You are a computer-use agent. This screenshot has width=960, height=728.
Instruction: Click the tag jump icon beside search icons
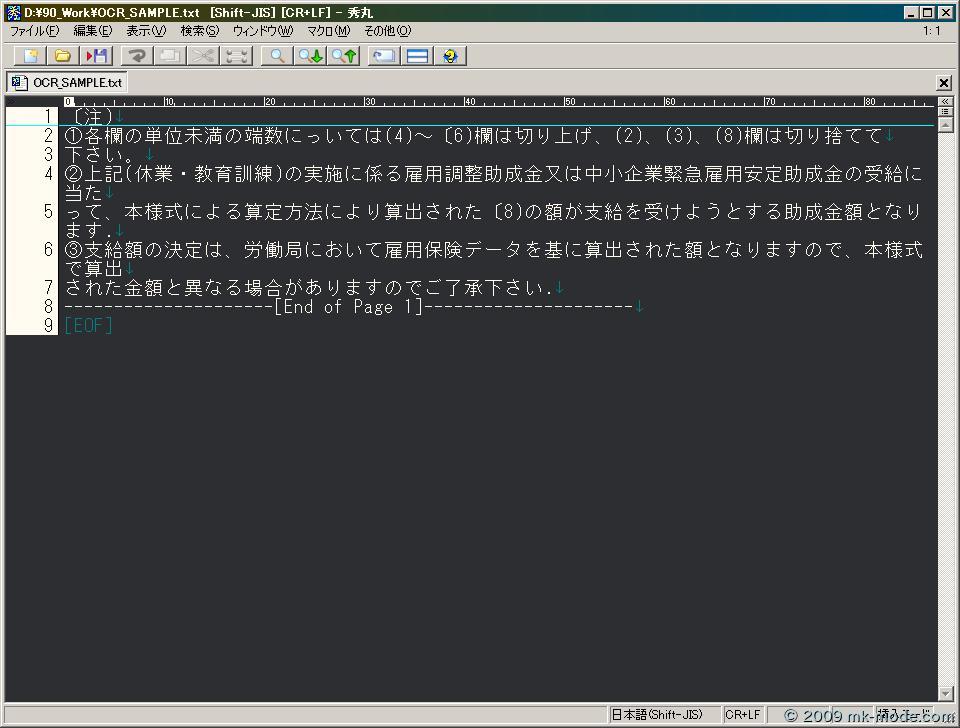[x=383, y=56]
